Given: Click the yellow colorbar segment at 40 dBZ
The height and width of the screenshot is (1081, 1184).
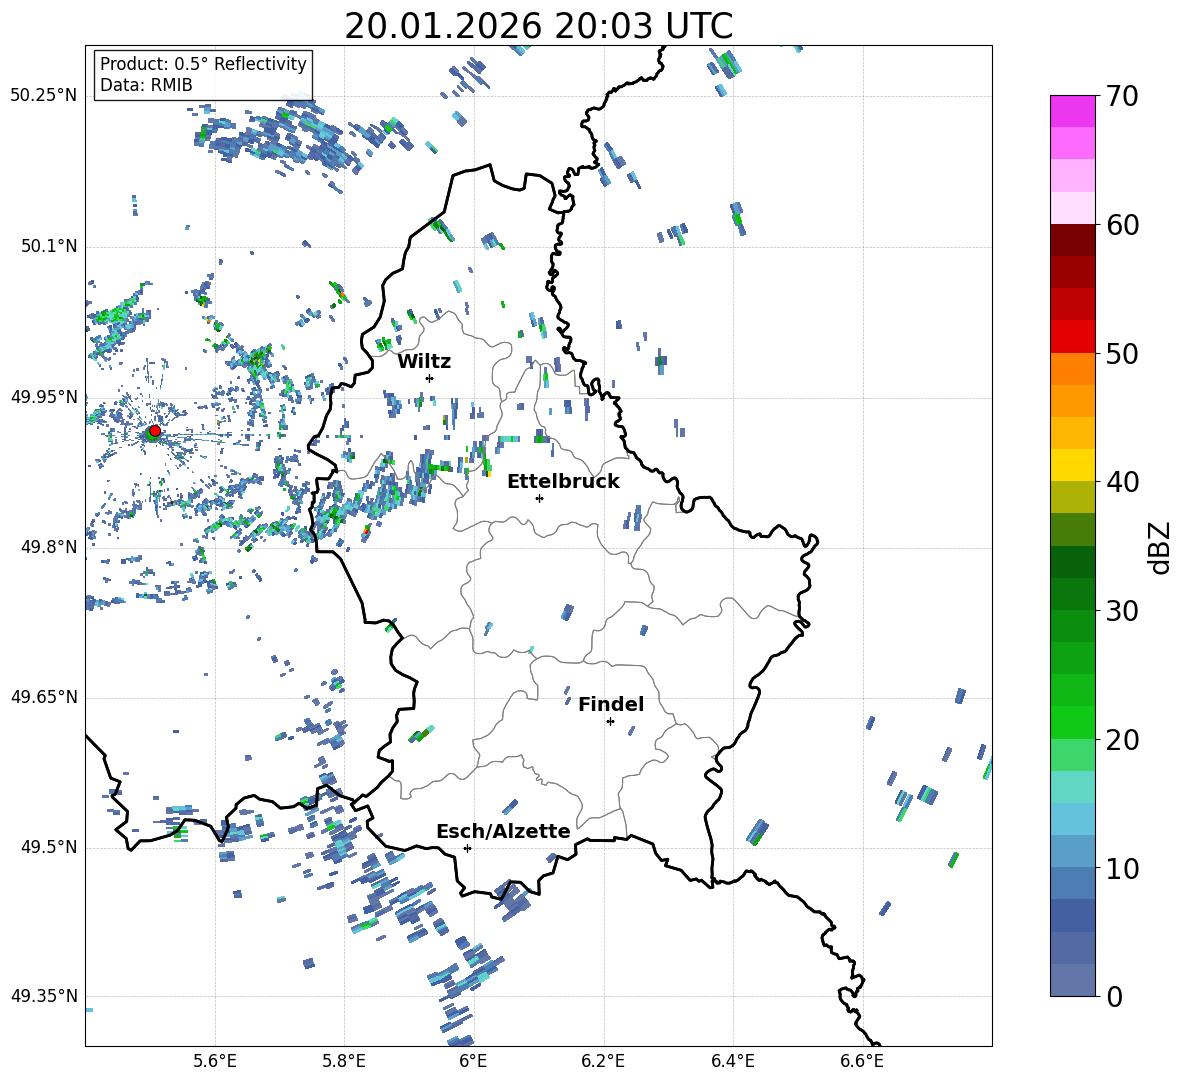Looking at the screenshot, I should coord(1072,465).
